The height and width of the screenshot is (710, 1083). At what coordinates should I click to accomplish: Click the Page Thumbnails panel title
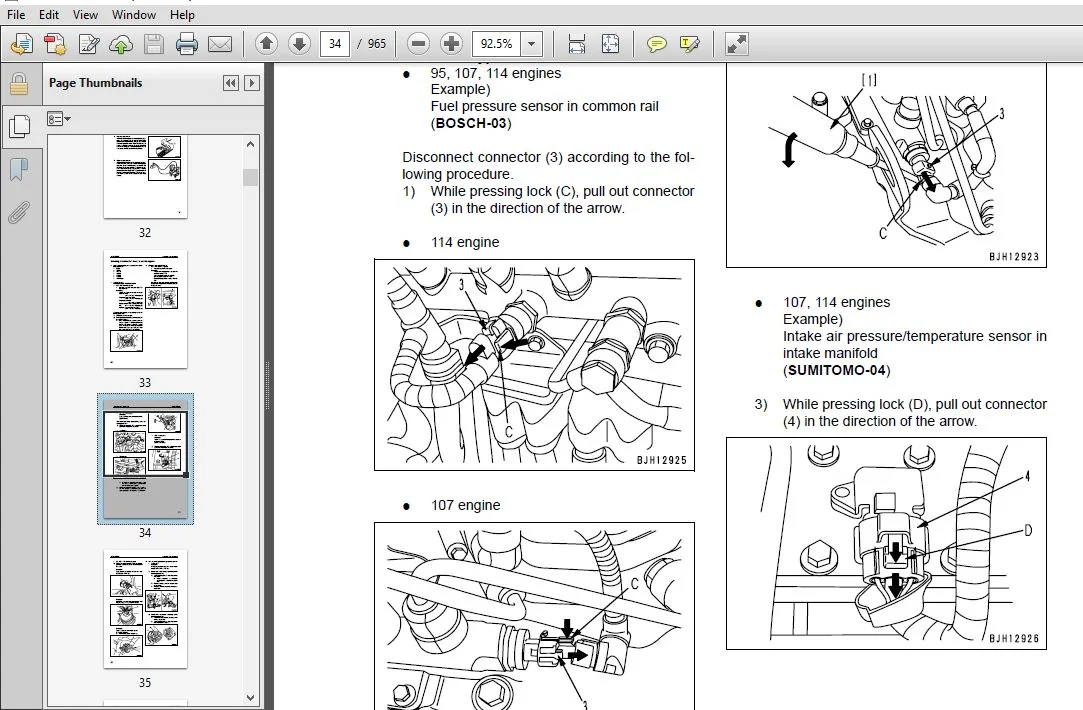[x=95, y=83]
